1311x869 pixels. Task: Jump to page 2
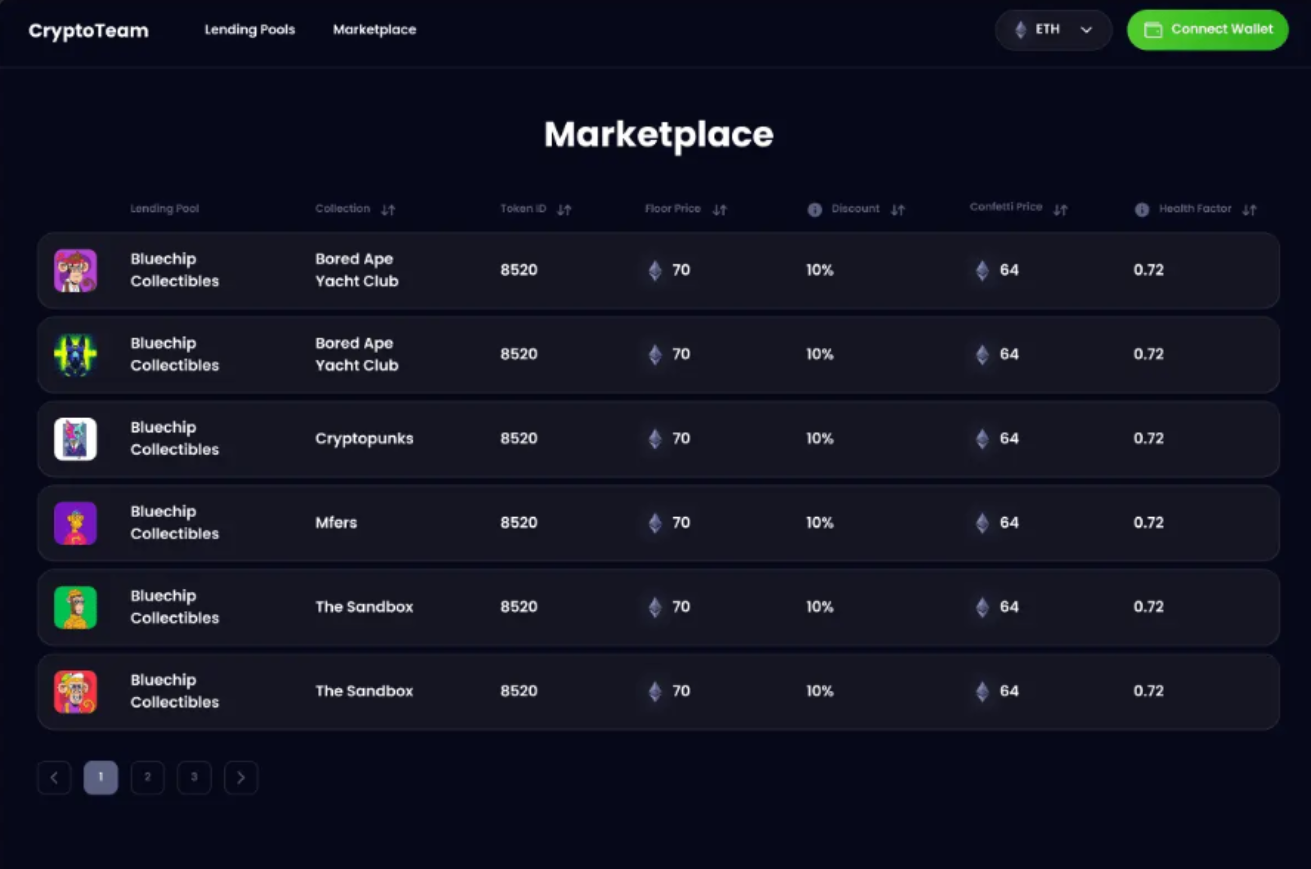pos(147,778)
